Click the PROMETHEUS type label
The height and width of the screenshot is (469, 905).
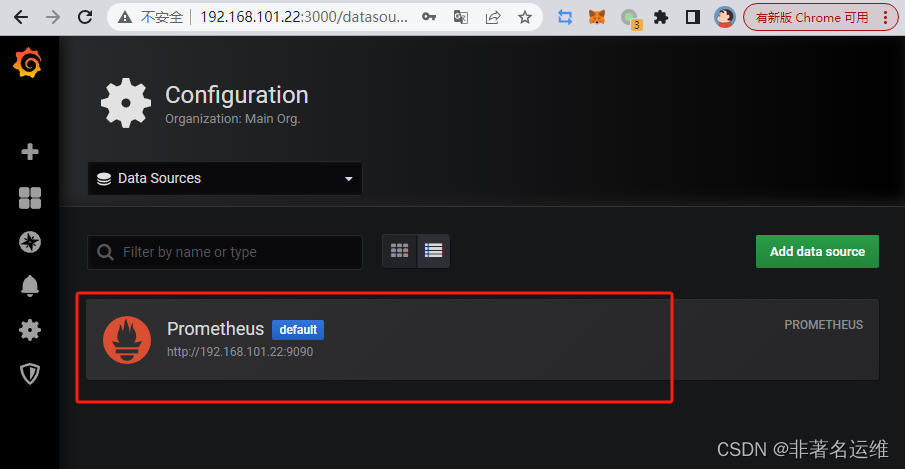point(824,325)
